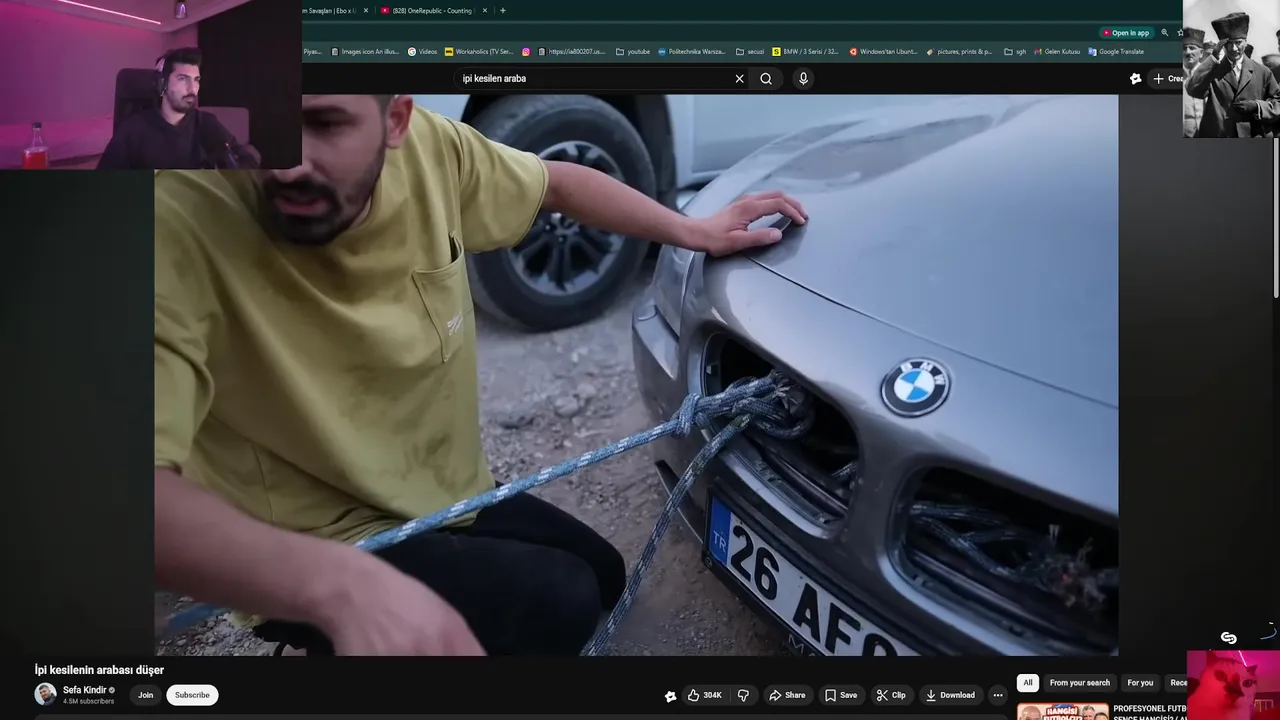This screenshot has height=720, width=1280.
Task: Open the Instagram bookmark icon
Action: click(x=526, y=52)
